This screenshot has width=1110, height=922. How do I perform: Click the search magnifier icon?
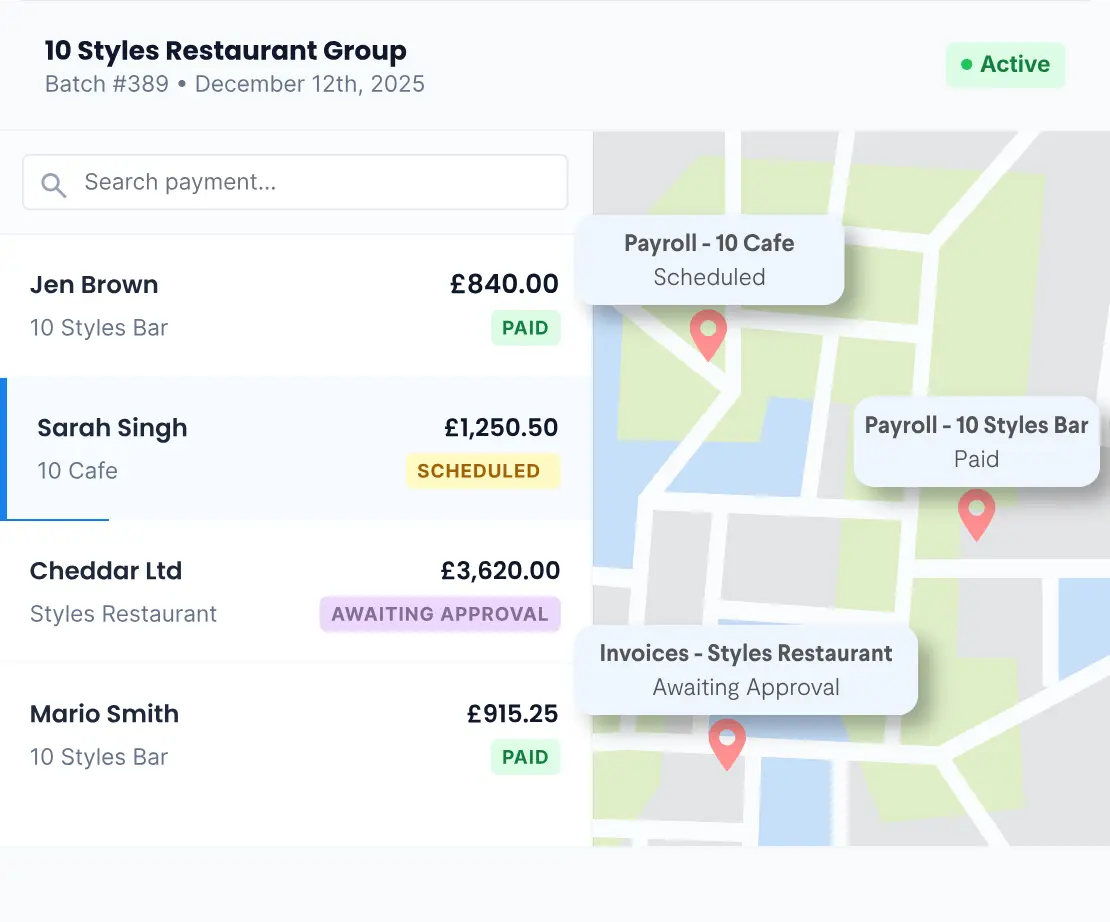53,184
